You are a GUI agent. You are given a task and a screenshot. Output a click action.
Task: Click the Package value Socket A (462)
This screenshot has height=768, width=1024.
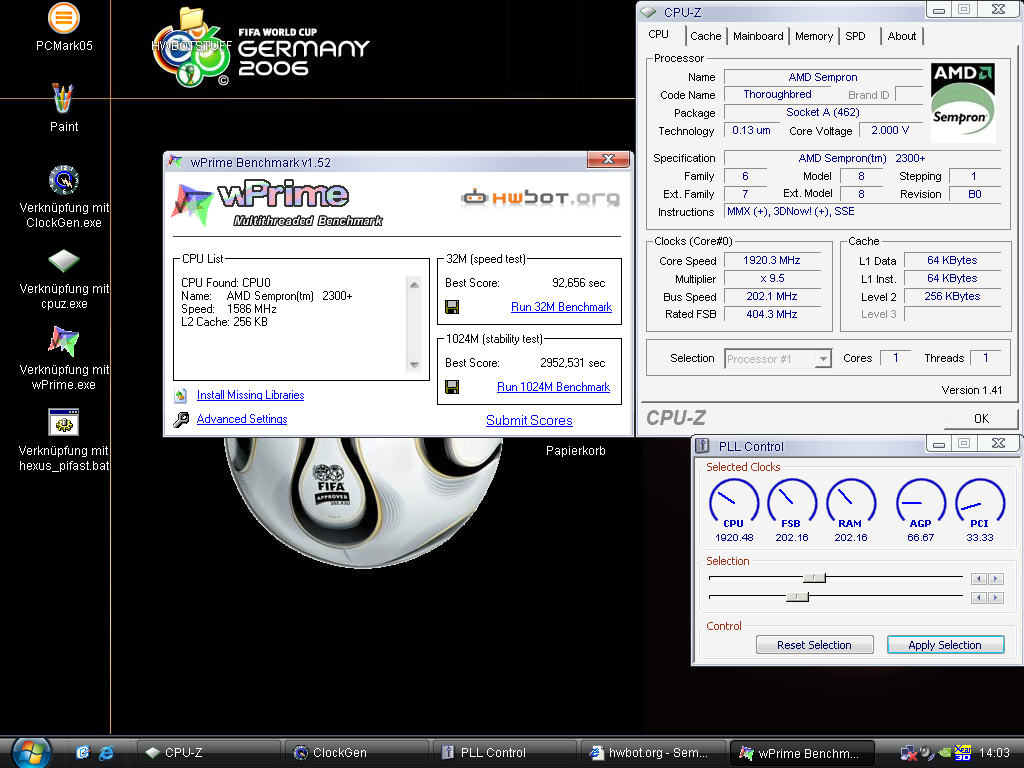click(x=823, y=112)
